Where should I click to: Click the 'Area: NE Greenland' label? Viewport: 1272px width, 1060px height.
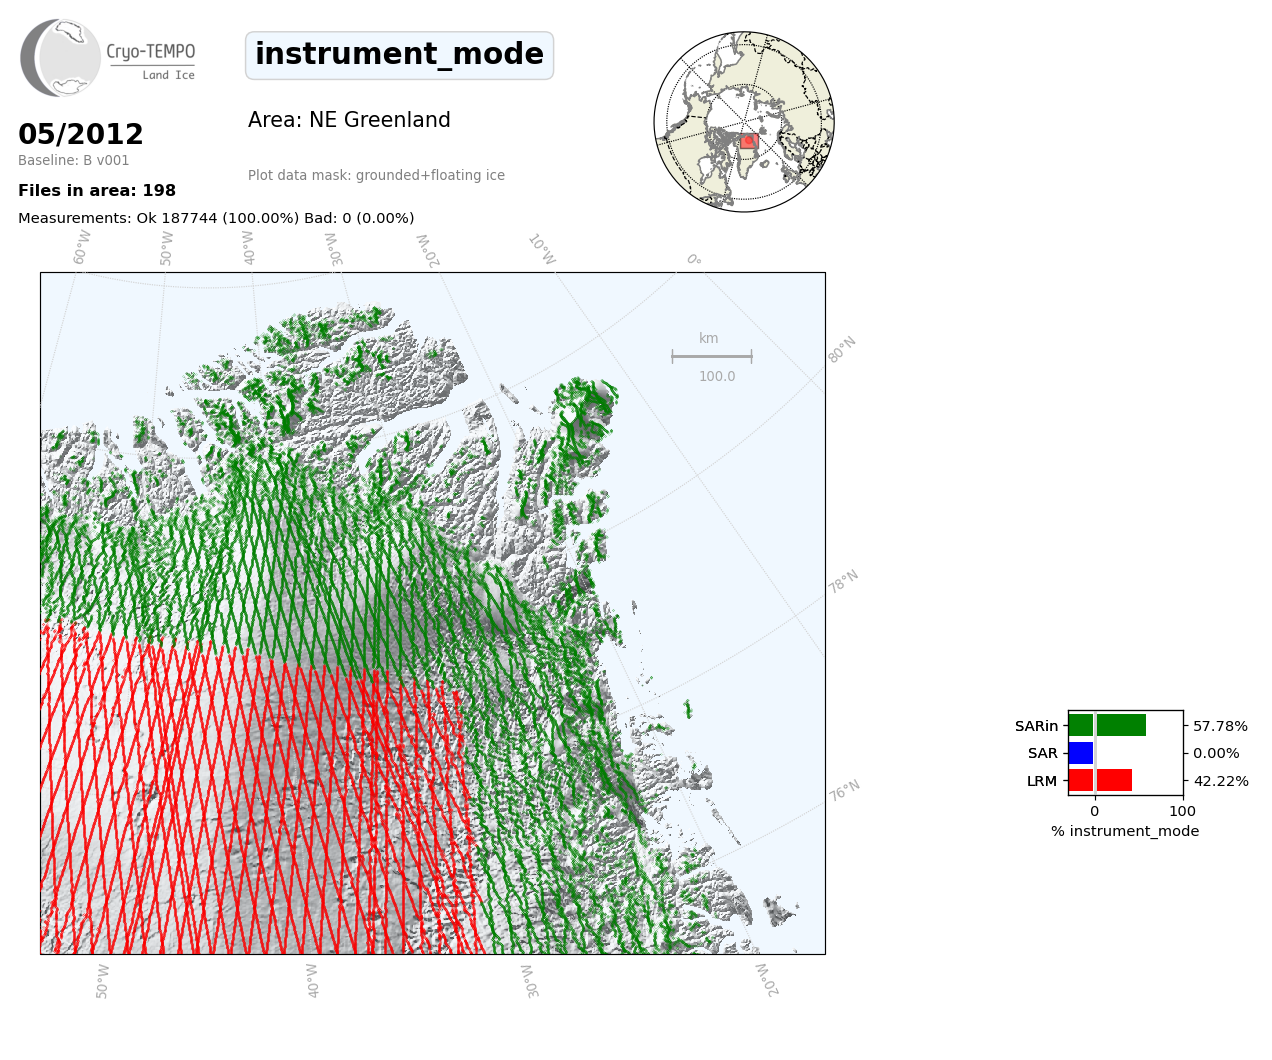(349, 120)
